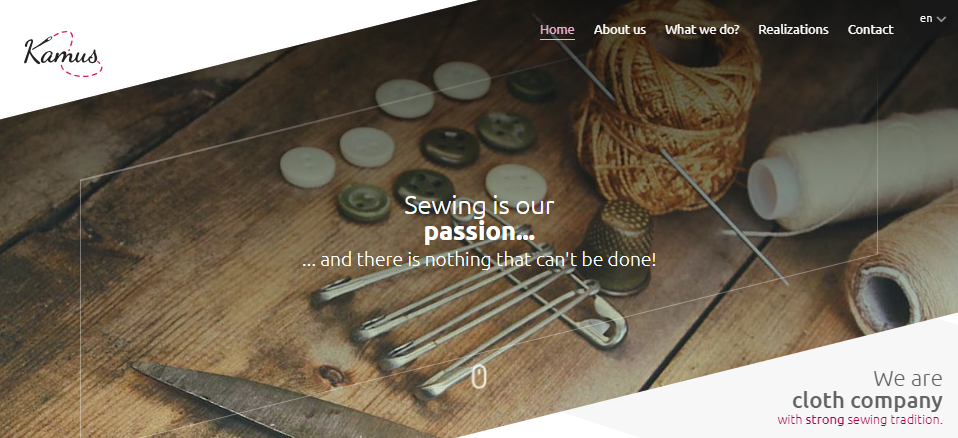This screenshot has height=438, width=958.
Task: Select the 'What we do?' menu item
Action: tap(702, 29)
